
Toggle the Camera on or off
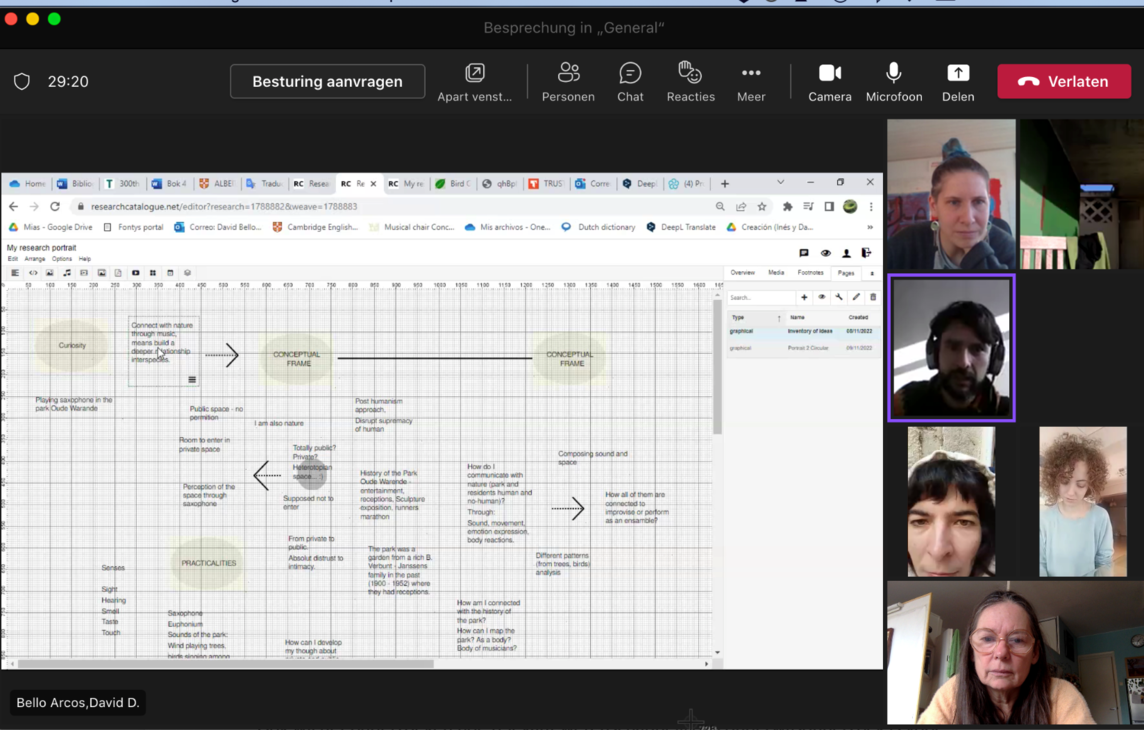[829, 82]
